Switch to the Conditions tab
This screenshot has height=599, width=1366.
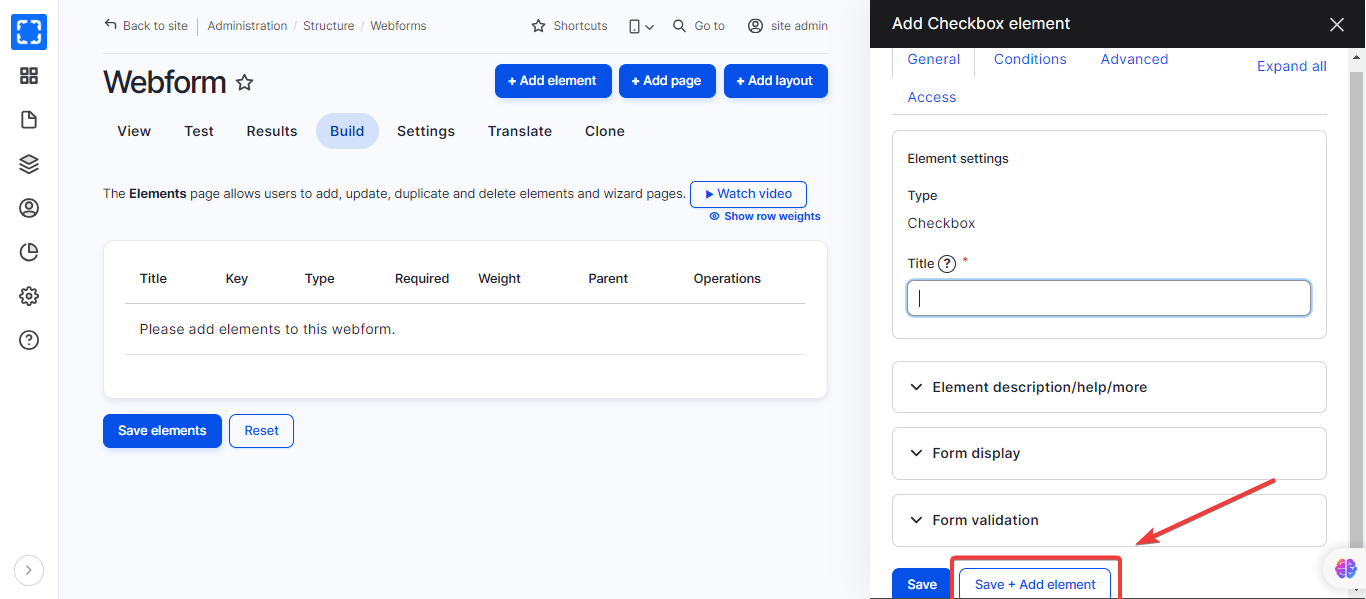coord(1030,59)
